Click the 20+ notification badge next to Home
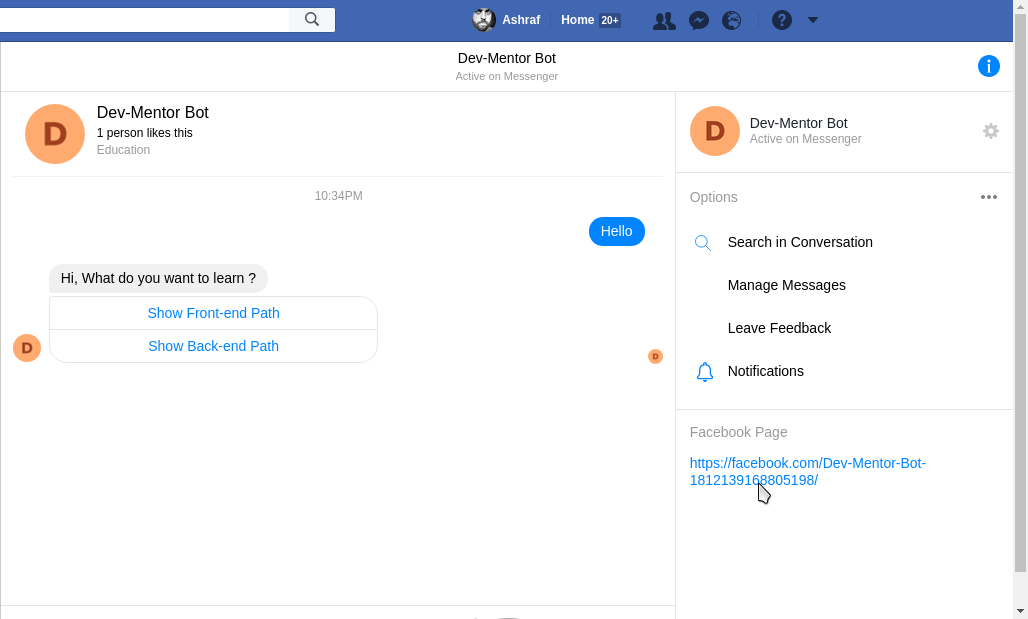 coord(610,20)
